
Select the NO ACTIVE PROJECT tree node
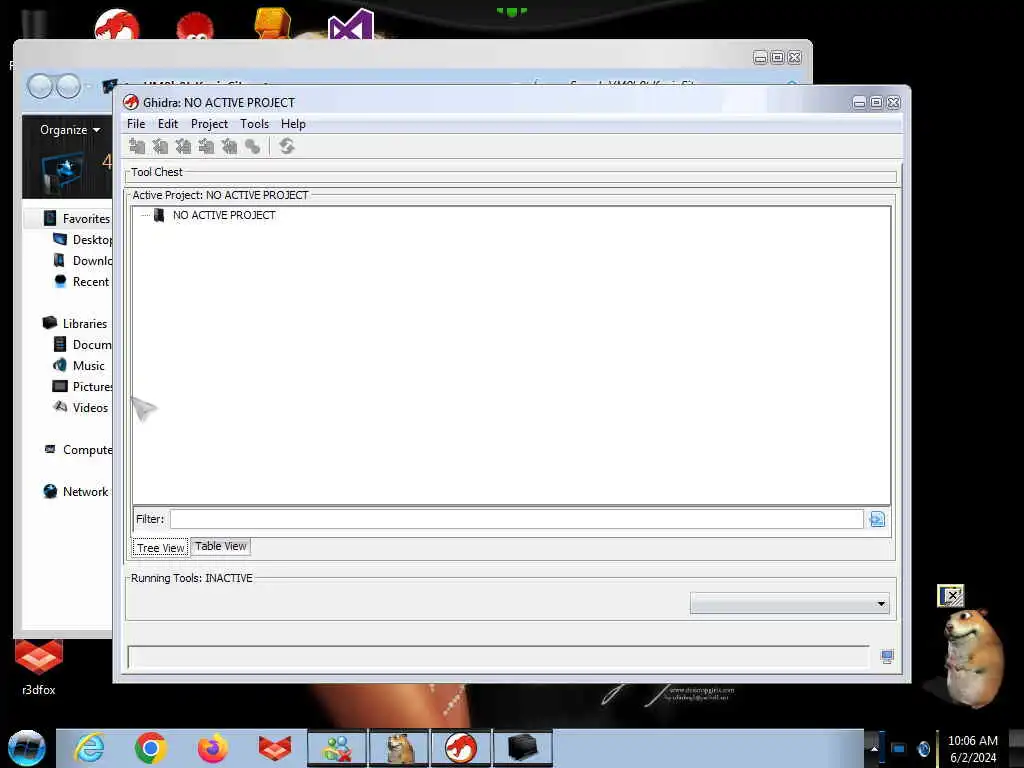[x=224, y=215]
